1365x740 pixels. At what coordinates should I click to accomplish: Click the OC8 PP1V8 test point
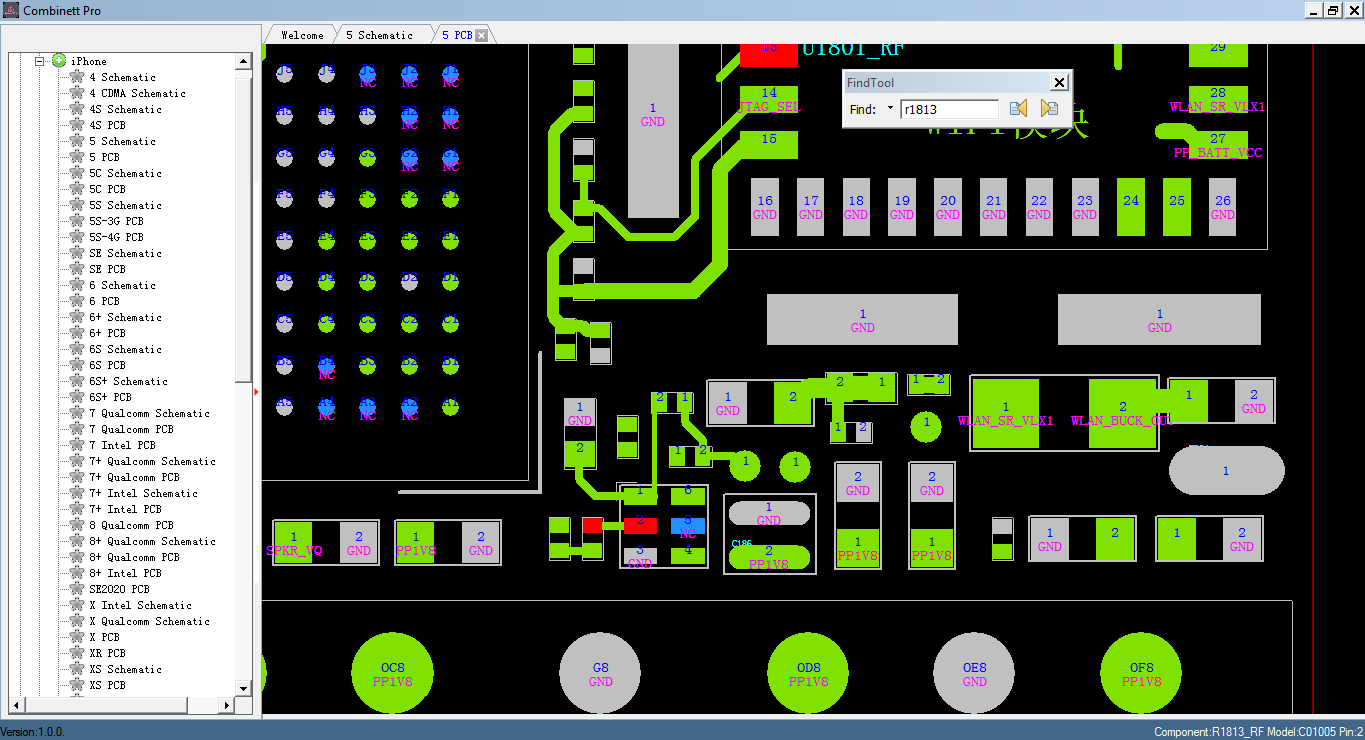tap(393, 674)
